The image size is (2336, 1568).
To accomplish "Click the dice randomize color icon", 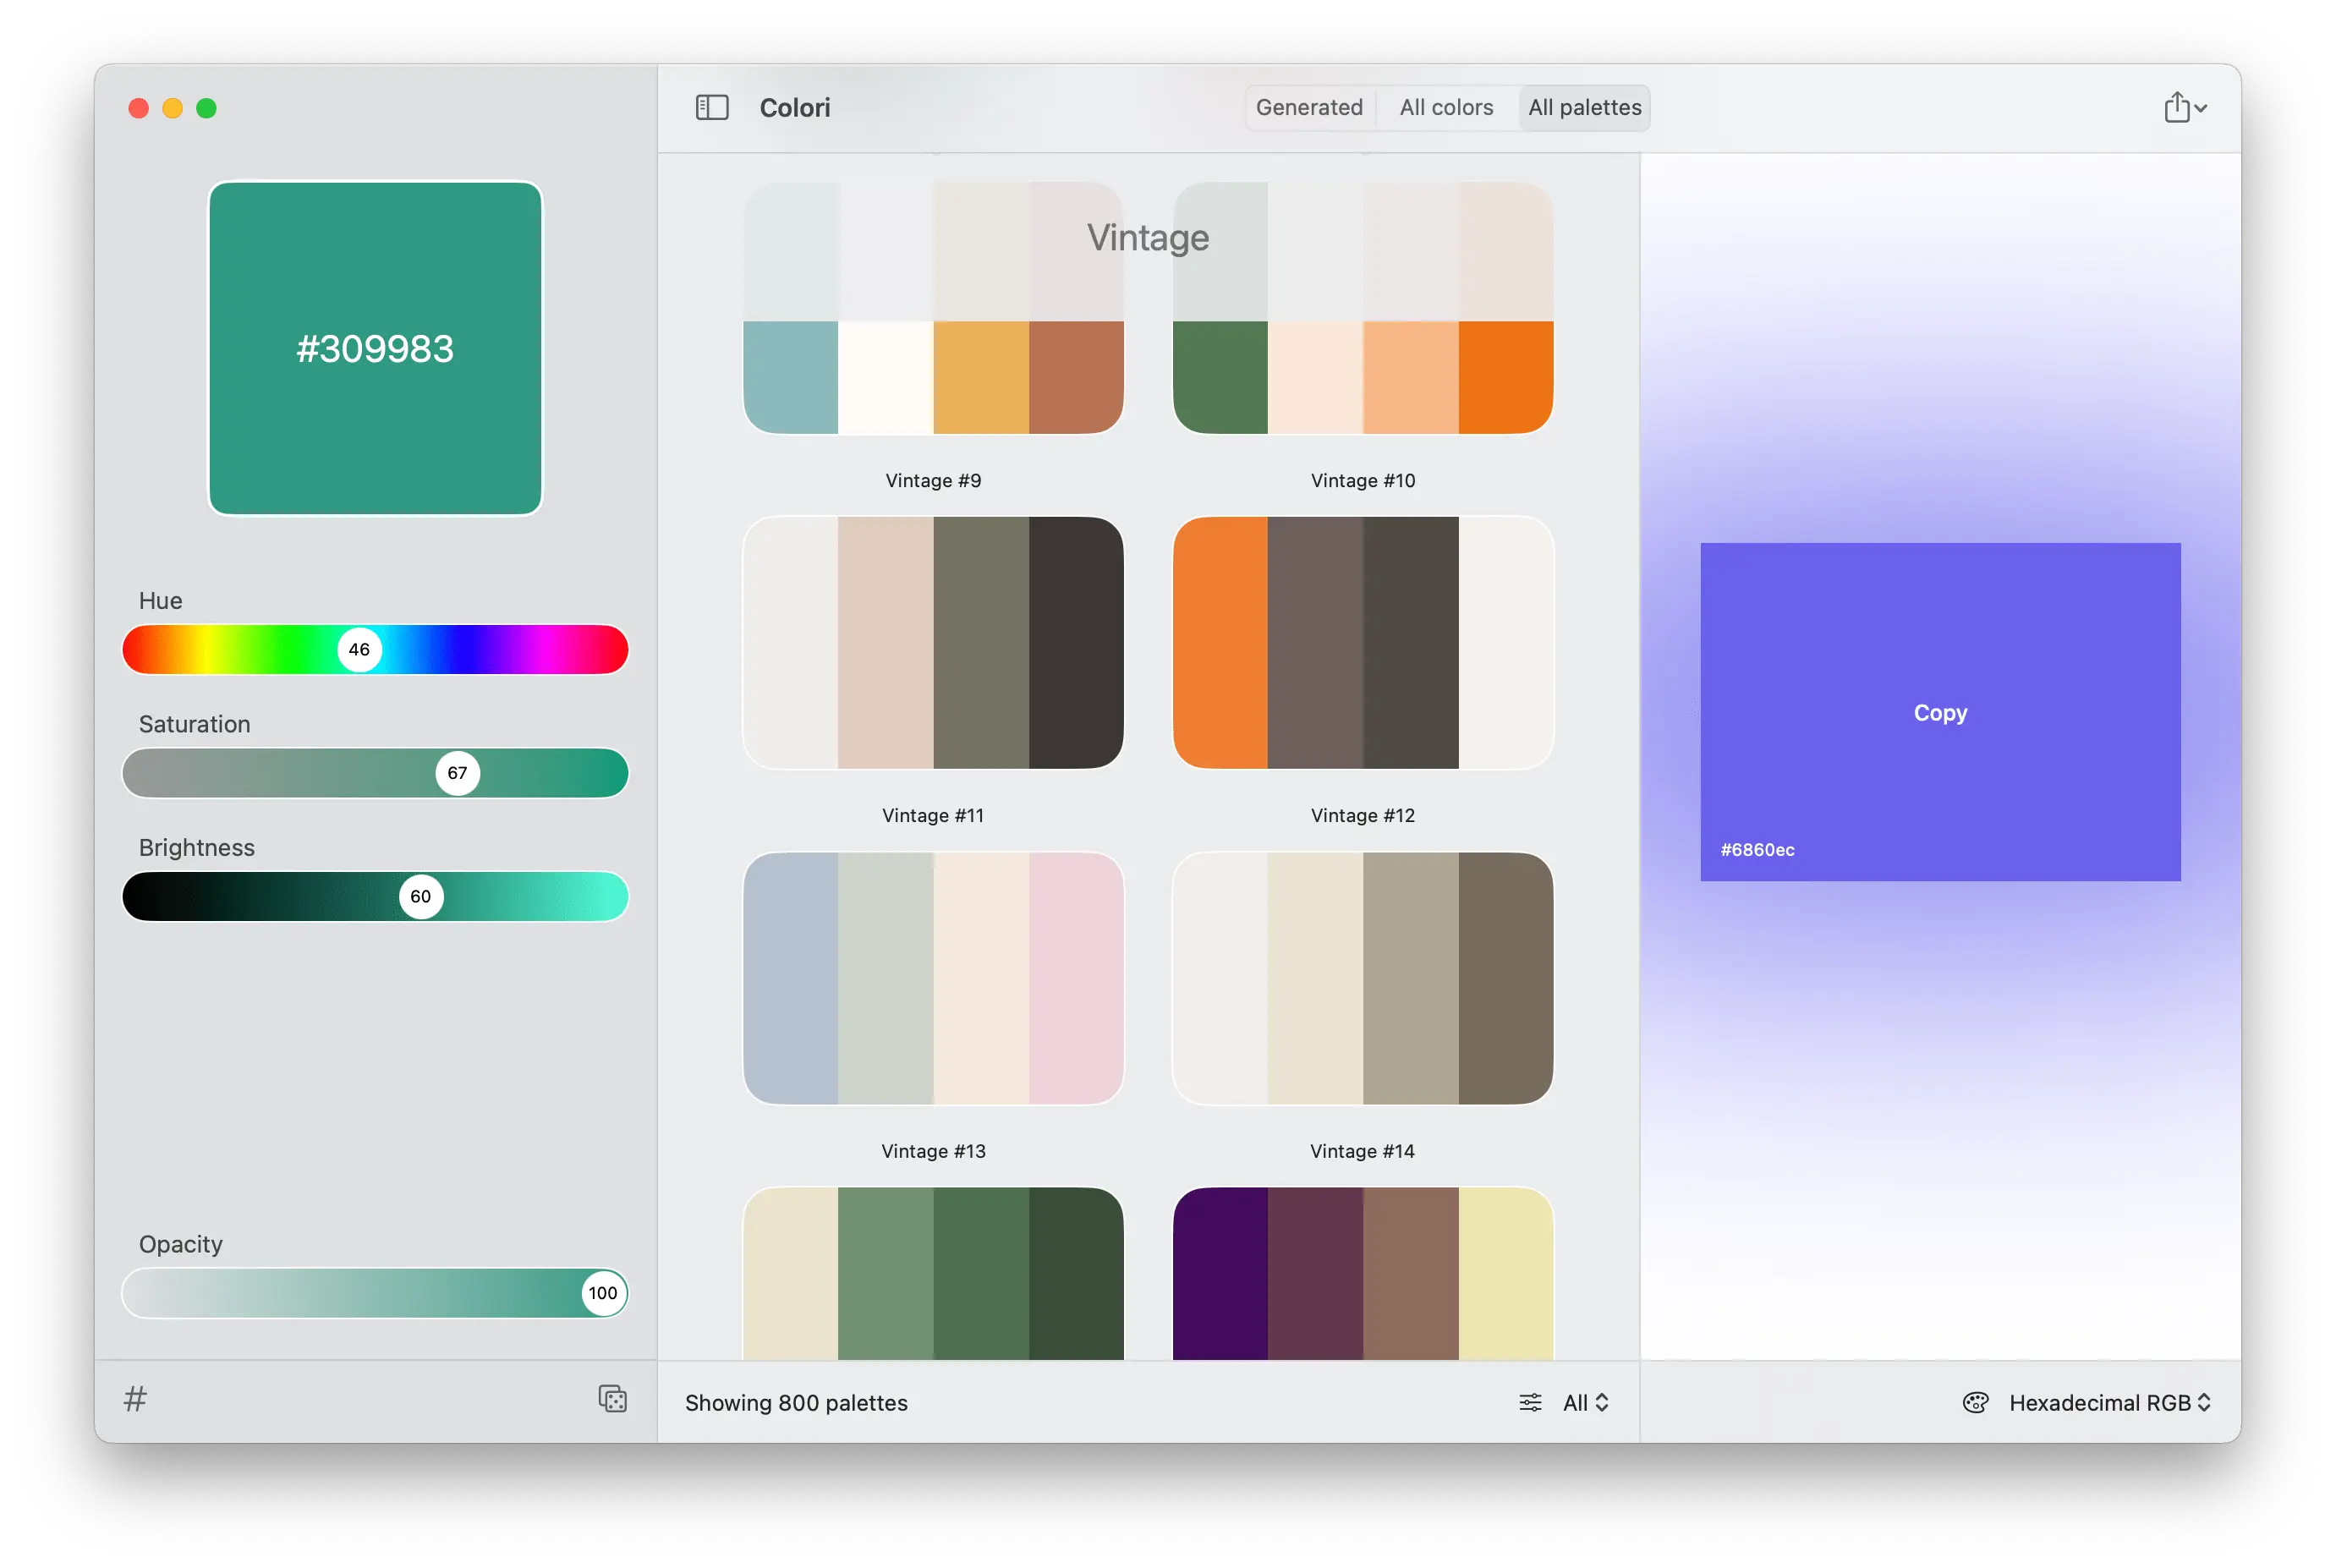I will (x=612, y=1398).
